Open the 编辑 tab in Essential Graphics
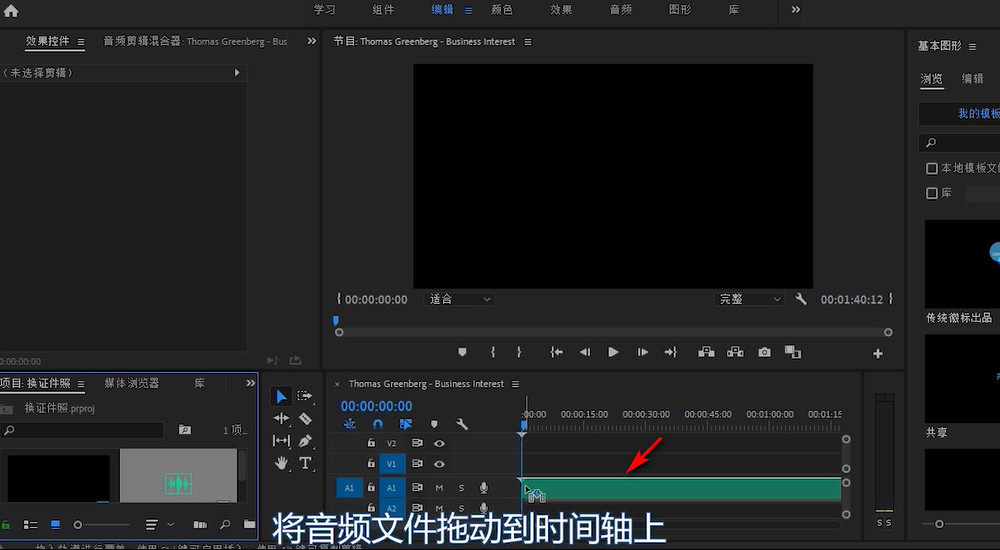 pos(973,78)
